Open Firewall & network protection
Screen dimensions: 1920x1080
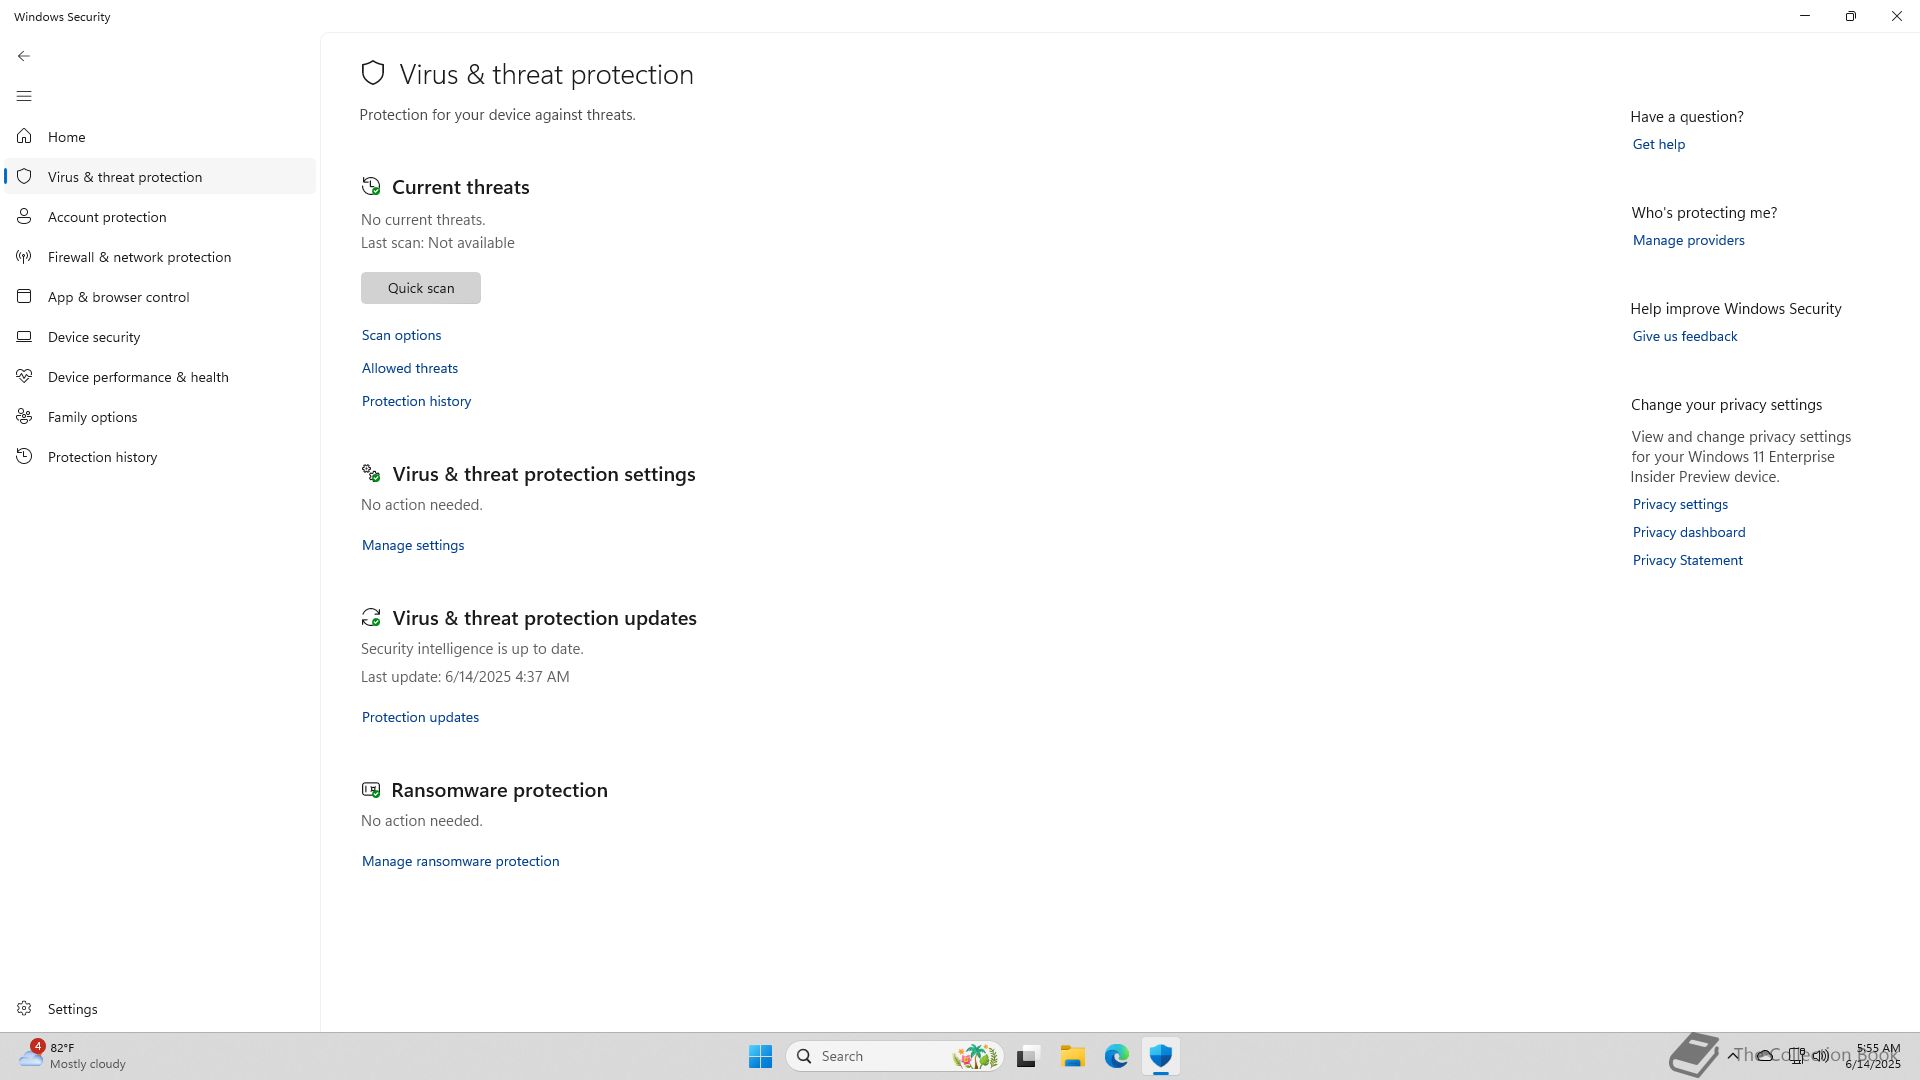(x=139, y=257)
